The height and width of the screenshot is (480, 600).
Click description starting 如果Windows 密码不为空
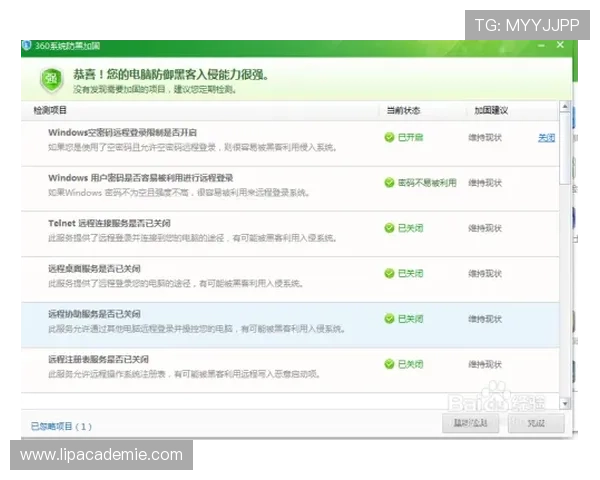pos(179,193)
